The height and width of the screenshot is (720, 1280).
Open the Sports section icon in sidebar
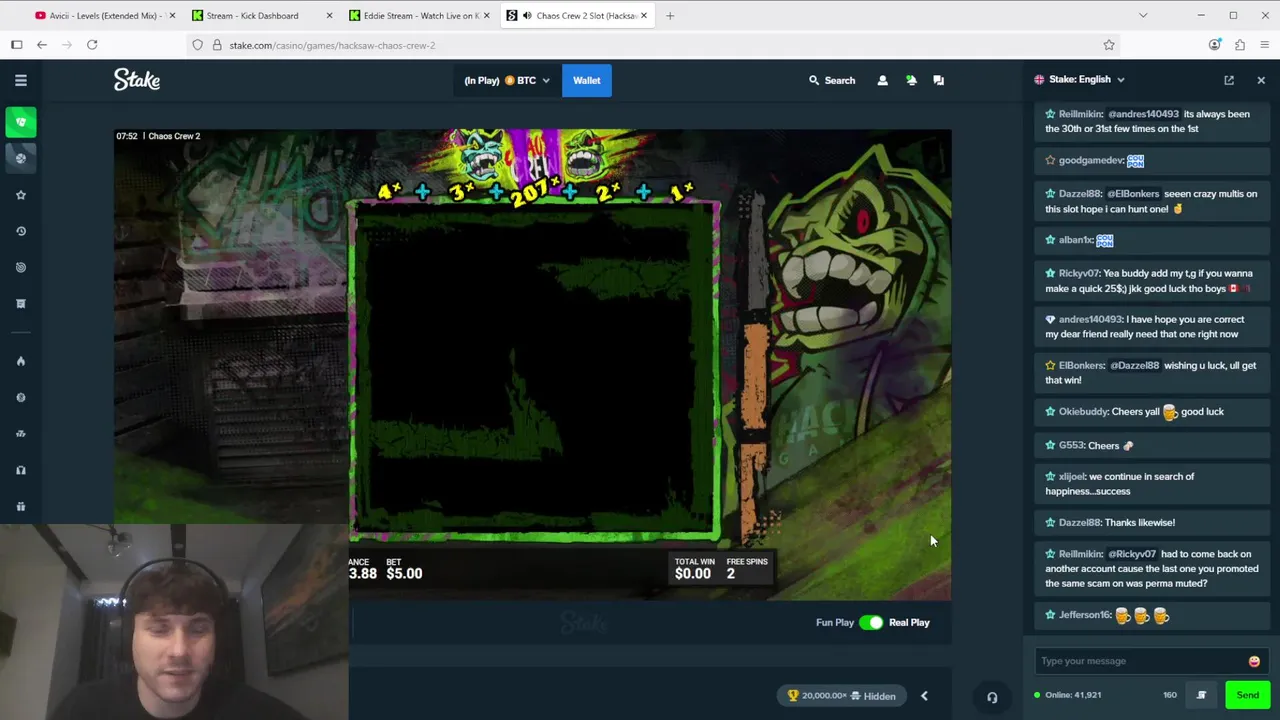21,158
